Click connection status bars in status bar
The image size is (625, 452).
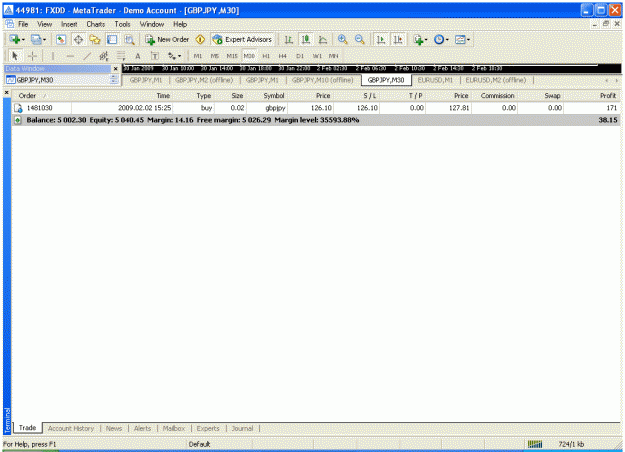click(x=535, y=444)
